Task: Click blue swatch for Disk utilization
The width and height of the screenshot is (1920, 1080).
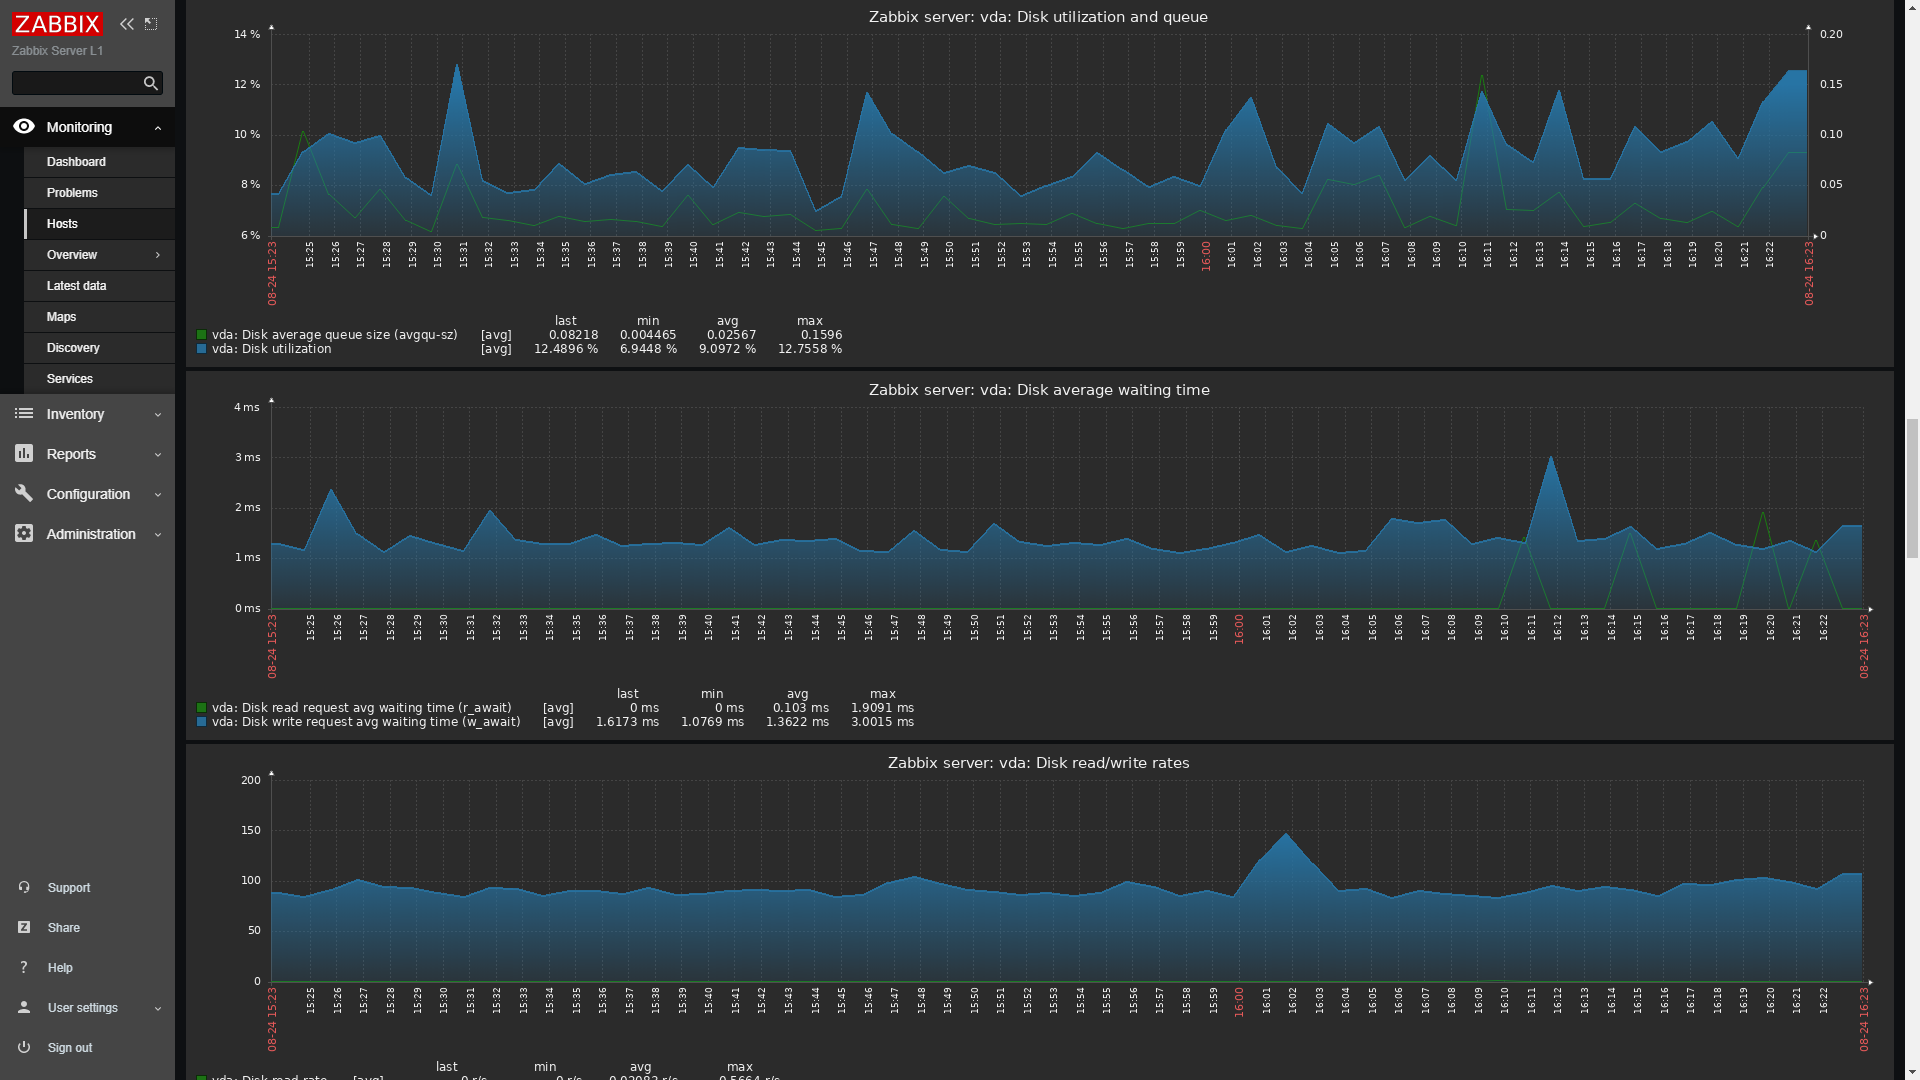Action: point(201,349)
